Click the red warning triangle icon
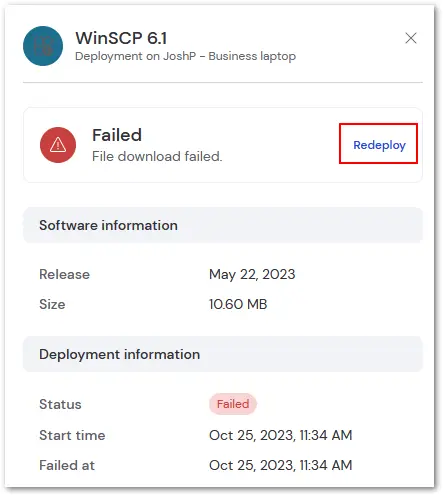443x496 pixels. click(58, 145)
